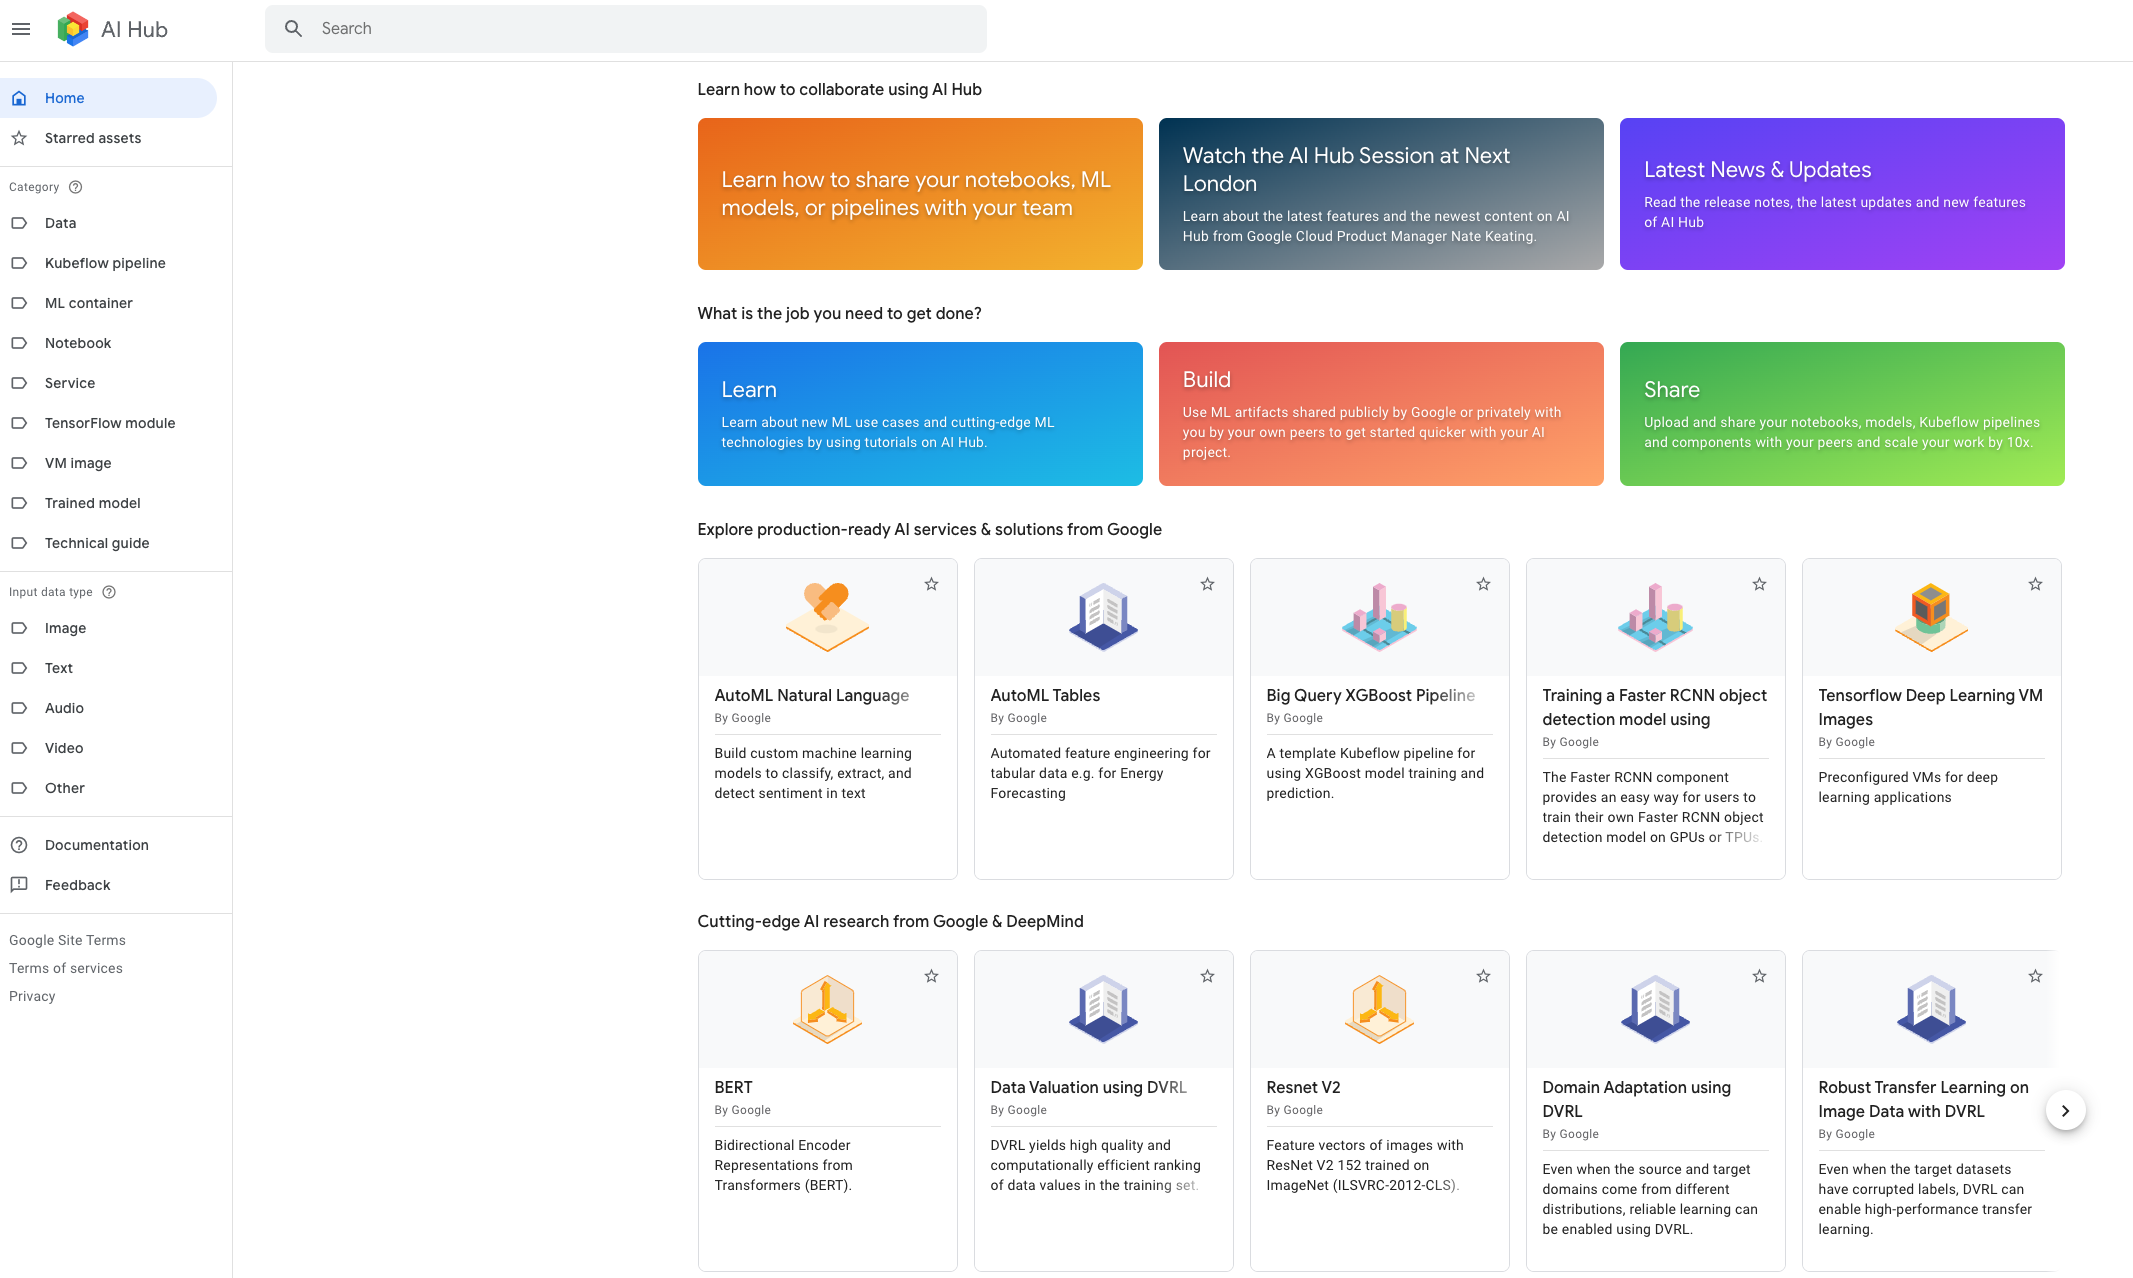The height and width of the screenshot is (1278, 2133).
Task: Star the Resnet V2 asset
Action: pos(1483,976)
